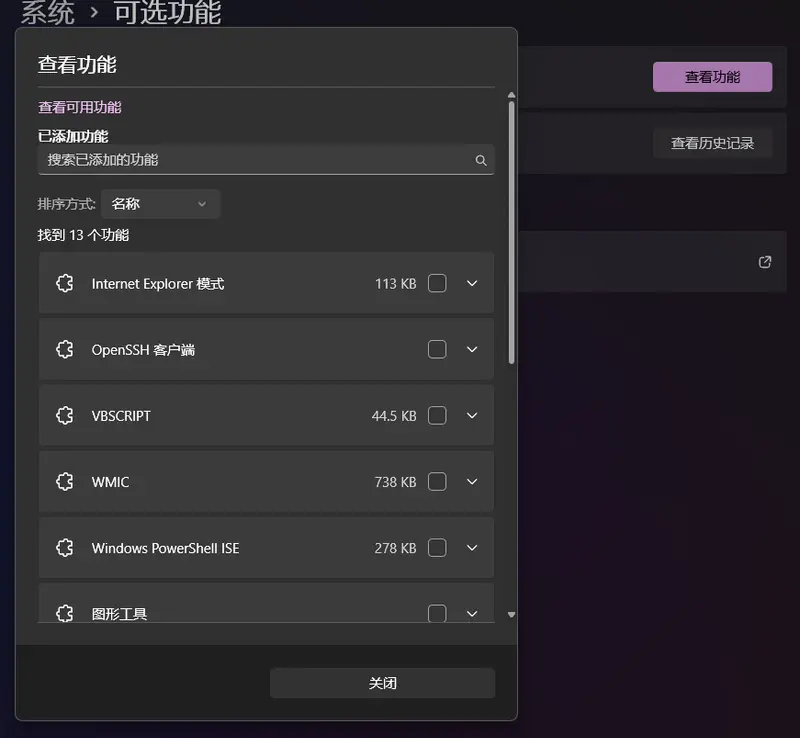This screenshot has height=738, width=800.
Task: Open the external link icon on right
Action: click(x=765, y=262)
